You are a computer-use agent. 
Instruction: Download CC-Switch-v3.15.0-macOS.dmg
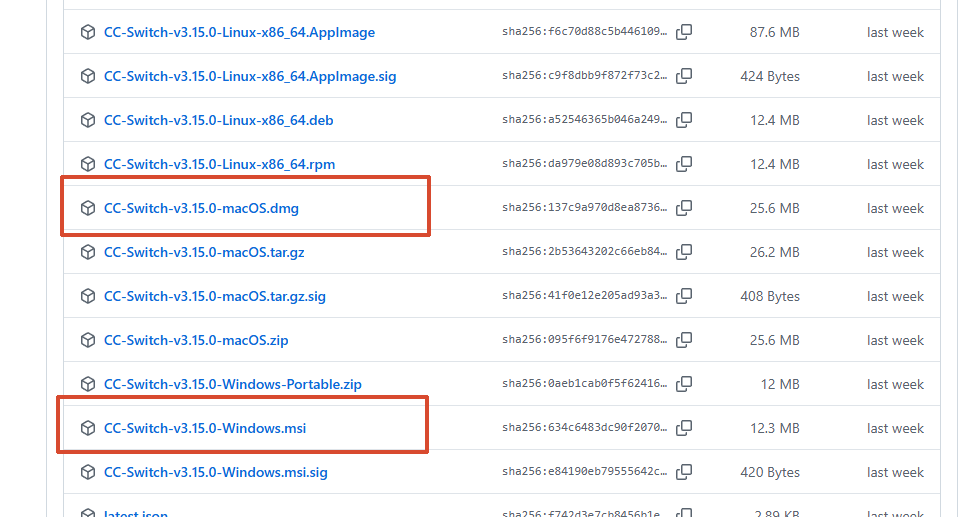201,208
